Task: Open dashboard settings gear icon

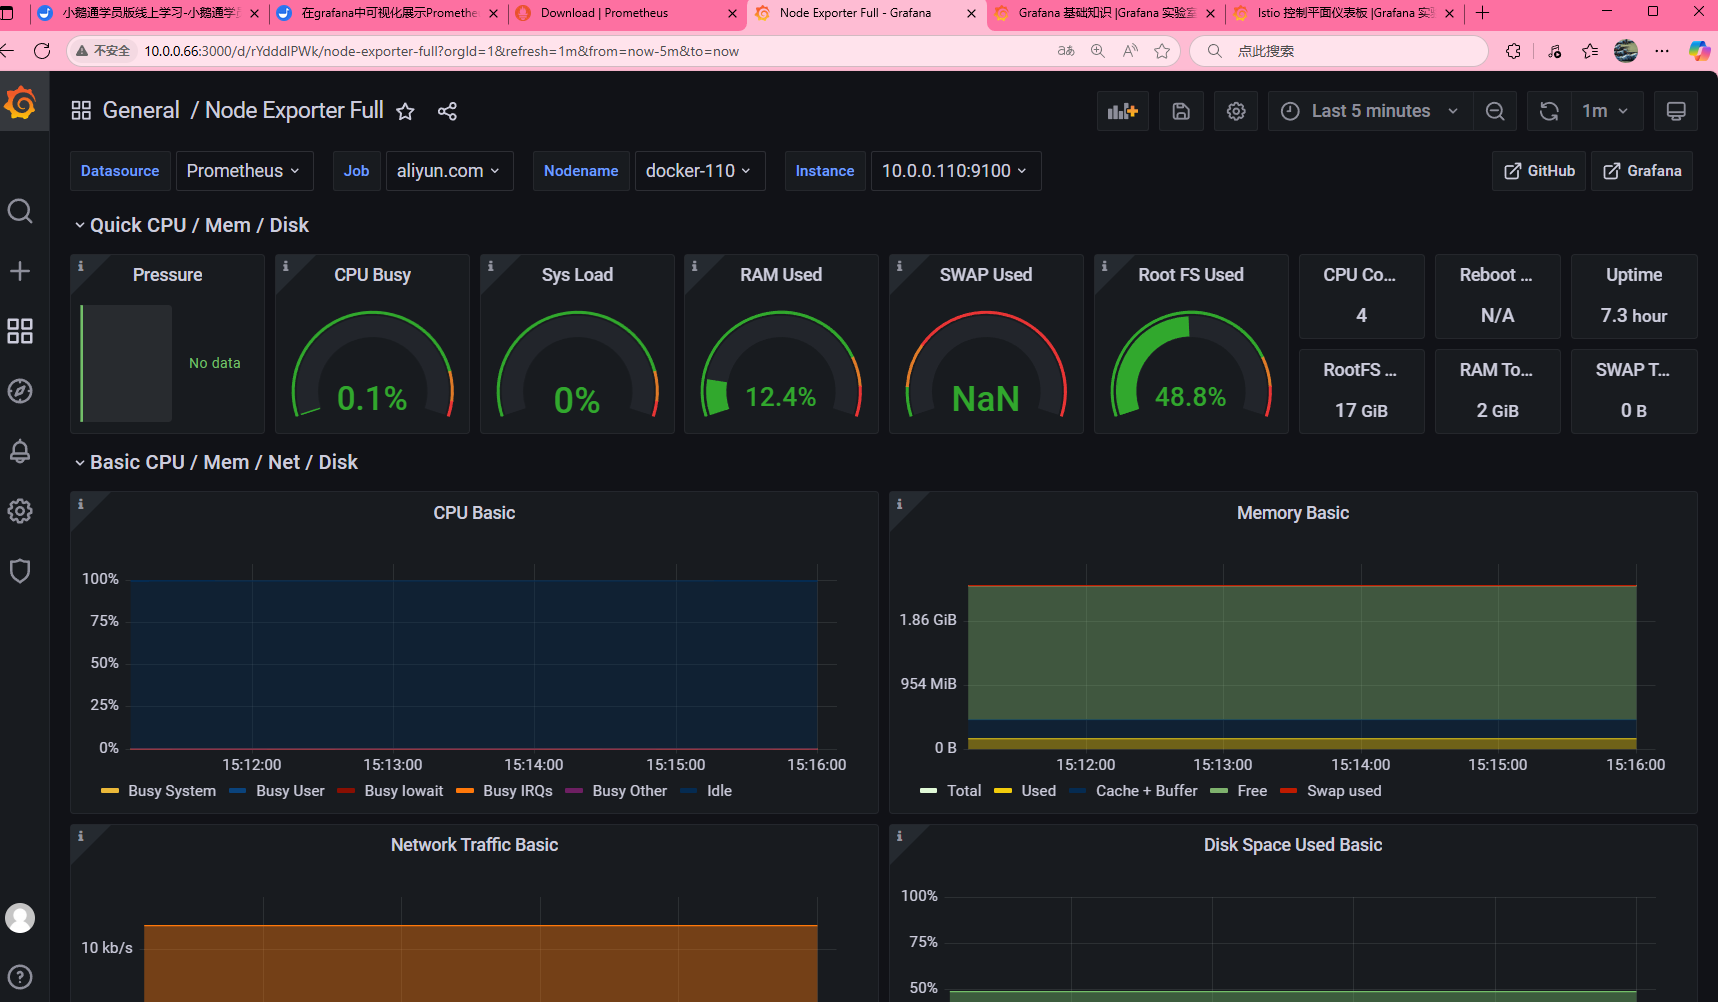Action: tap(1236, 111)
